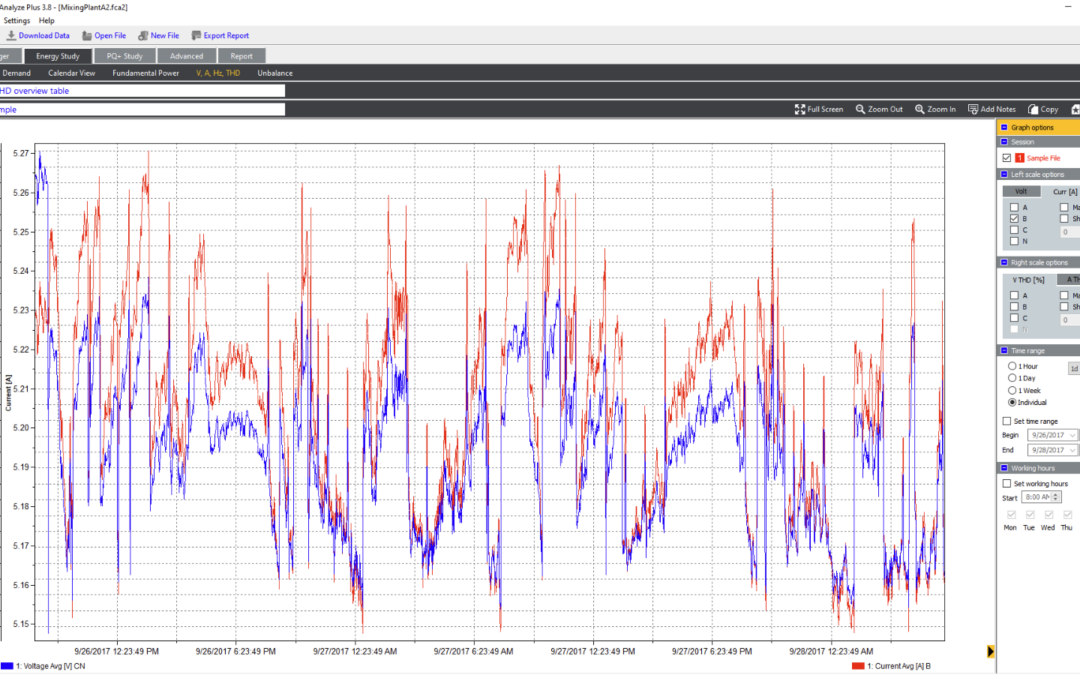Open the Unbalance sub-tab

(276, 73)
